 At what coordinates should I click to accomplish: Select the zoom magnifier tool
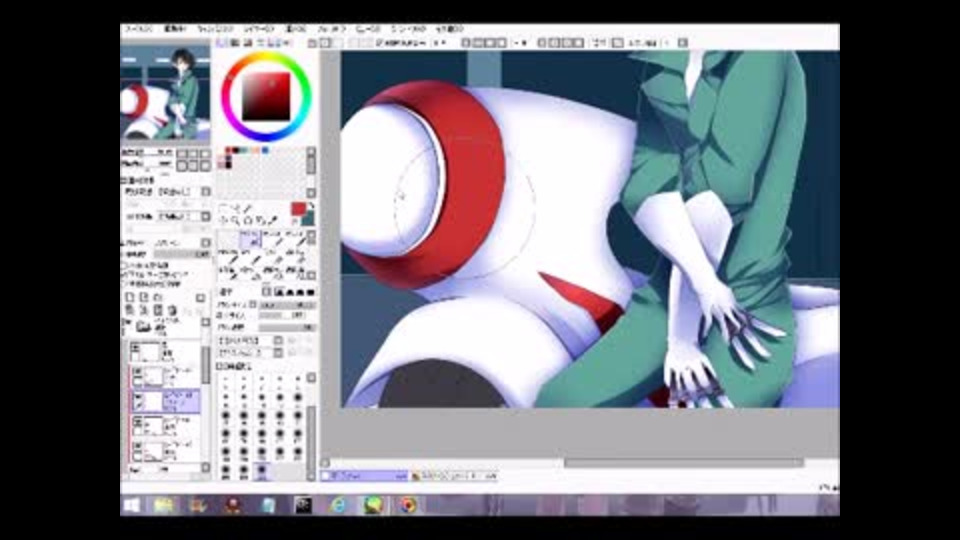pyautogui.click(x=236, y=220)
